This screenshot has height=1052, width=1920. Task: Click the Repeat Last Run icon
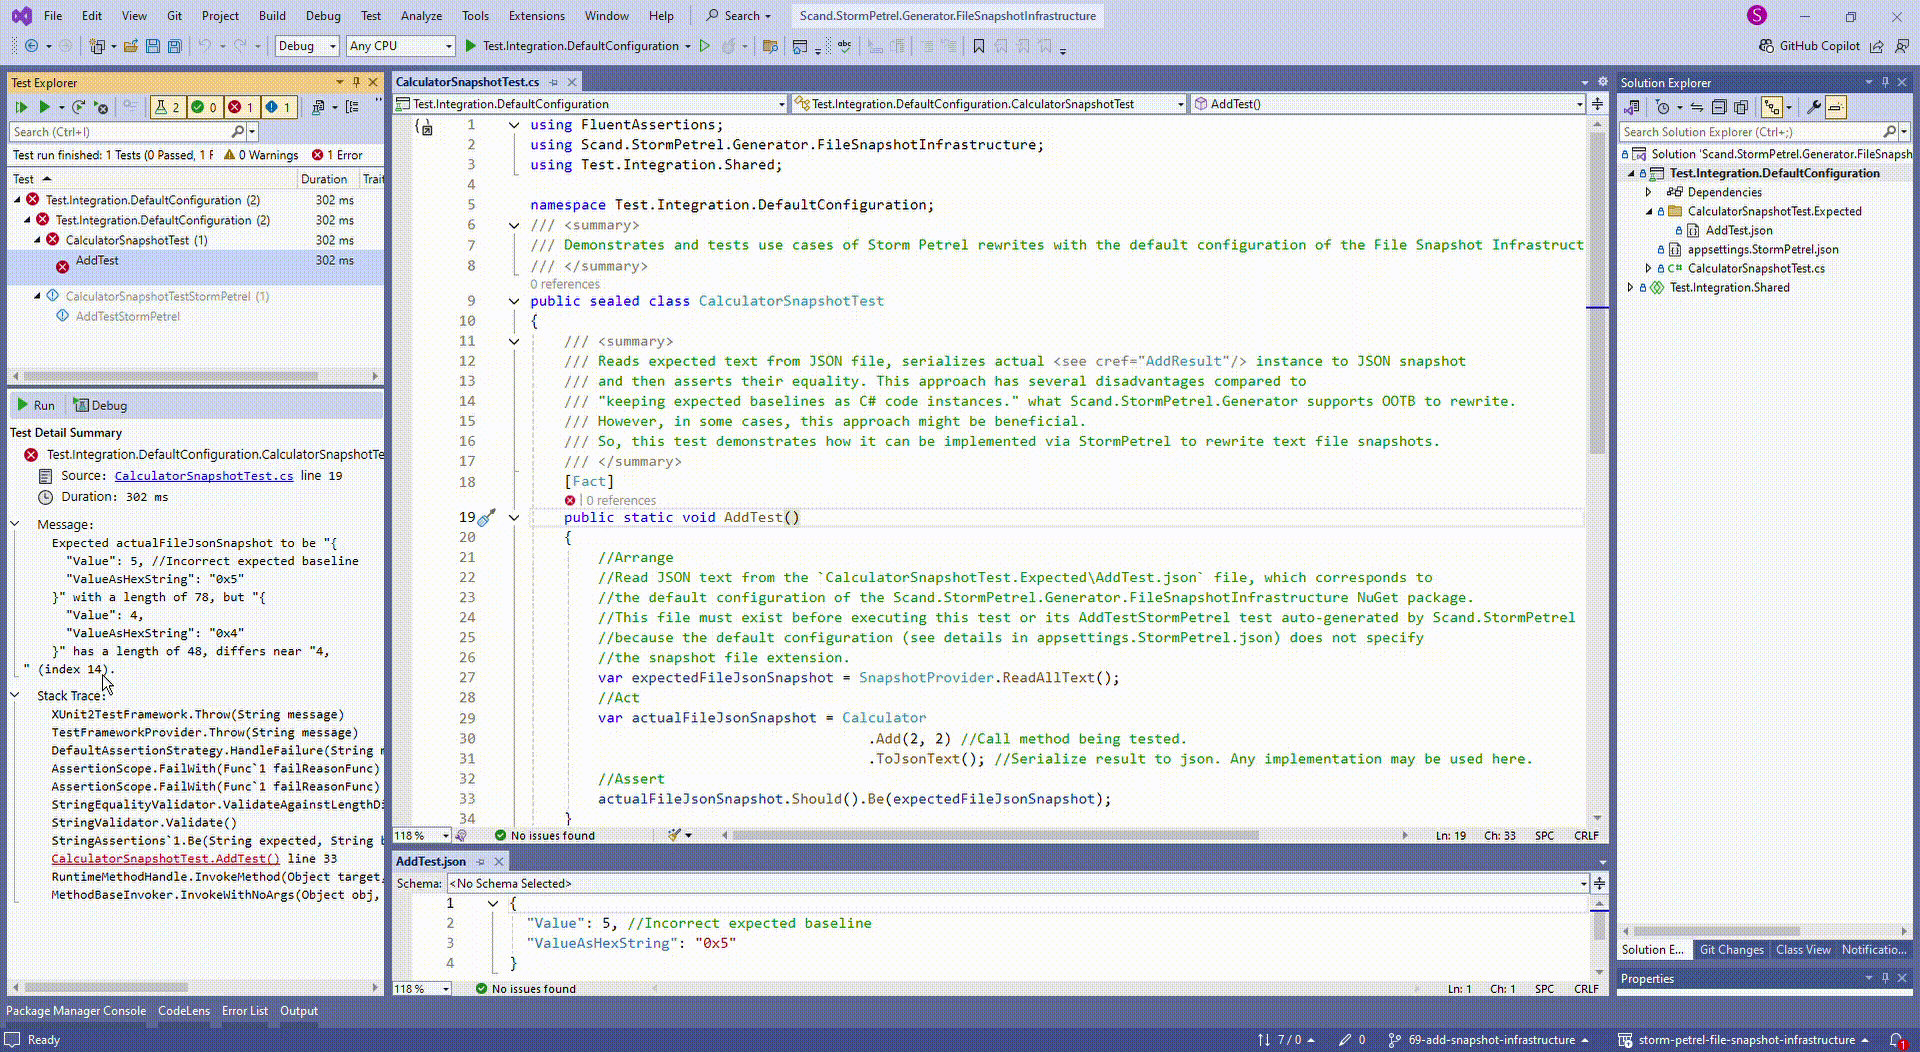tap(78, 107)
